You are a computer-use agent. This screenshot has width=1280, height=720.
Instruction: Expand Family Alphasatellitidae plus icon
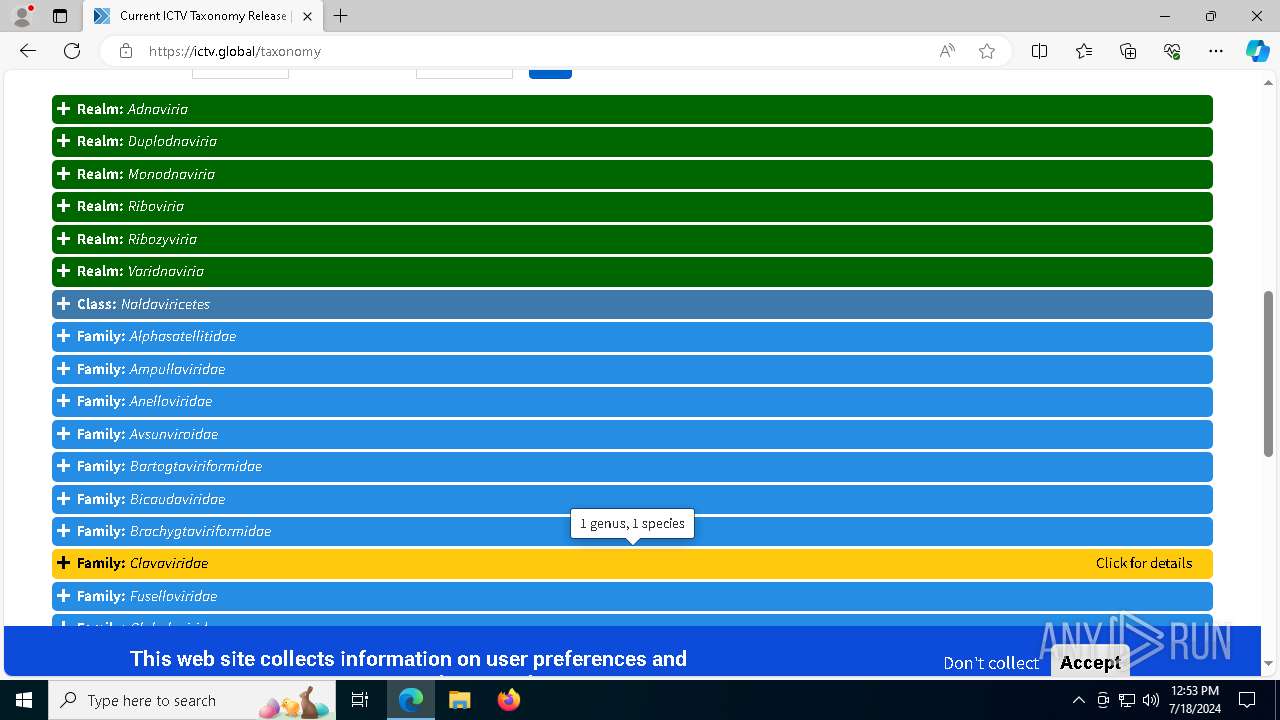click(64, 336)
